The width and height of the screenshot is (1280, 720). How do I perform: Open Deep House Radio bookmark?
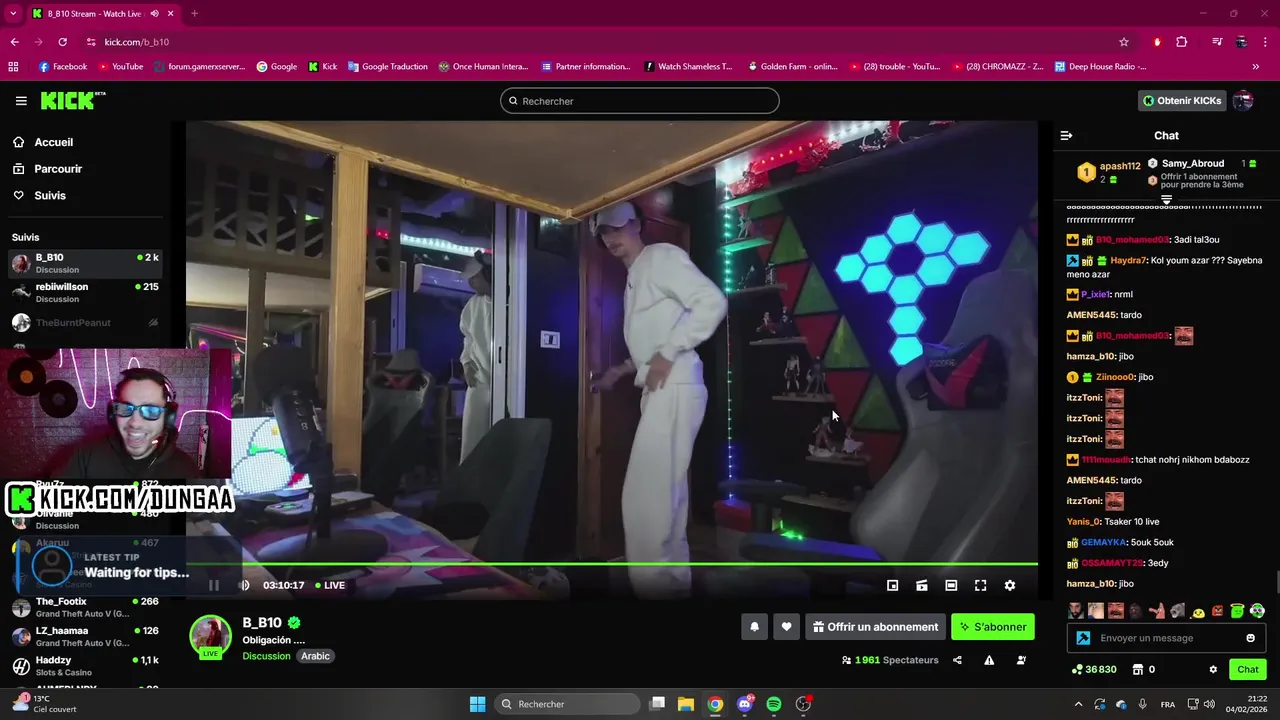point(1099,67)
